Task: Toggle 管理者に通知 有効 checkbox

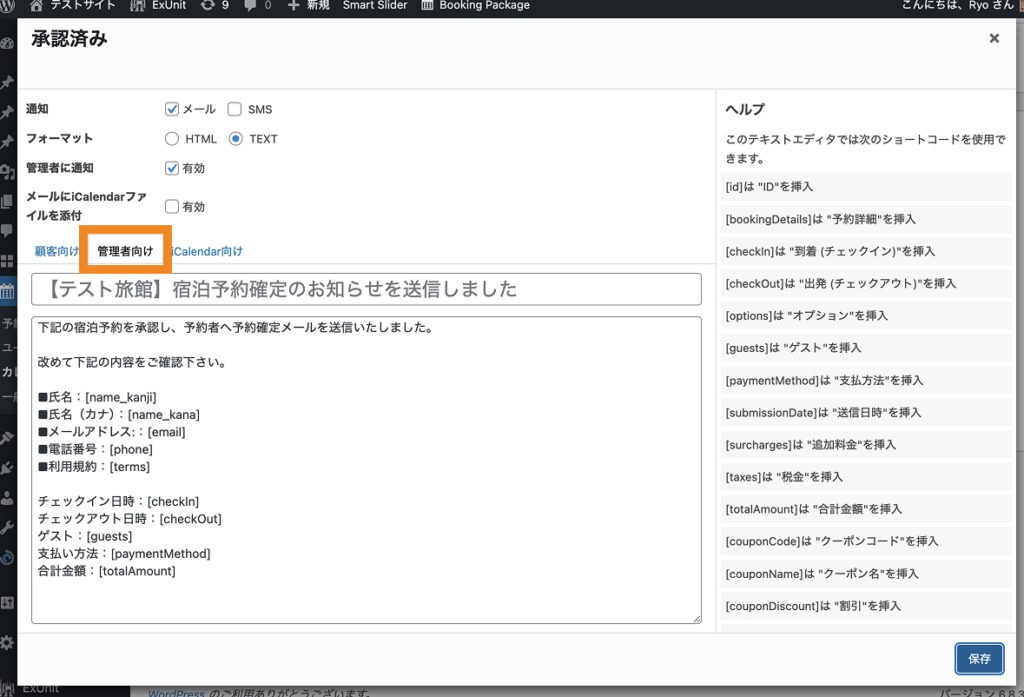Action: pos(172,168)
